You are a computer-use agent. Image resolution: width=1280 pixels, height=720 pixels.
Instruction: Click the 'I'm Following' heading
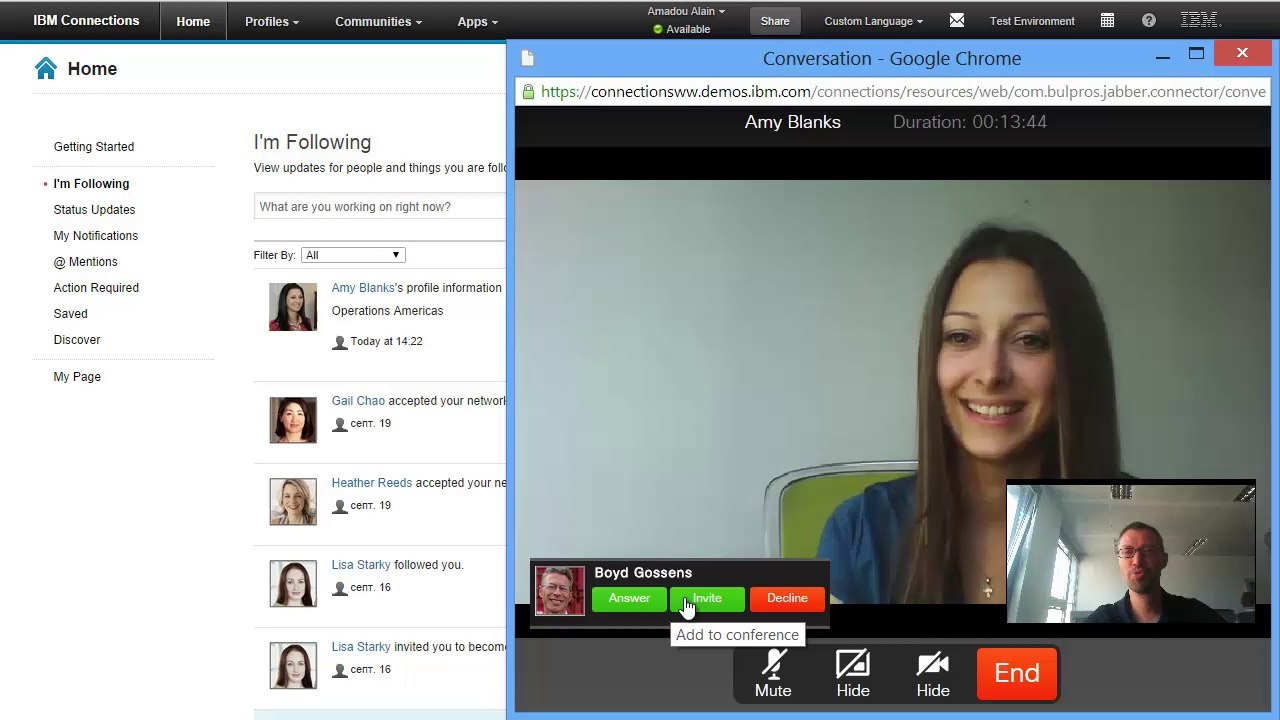coord(312,142)
